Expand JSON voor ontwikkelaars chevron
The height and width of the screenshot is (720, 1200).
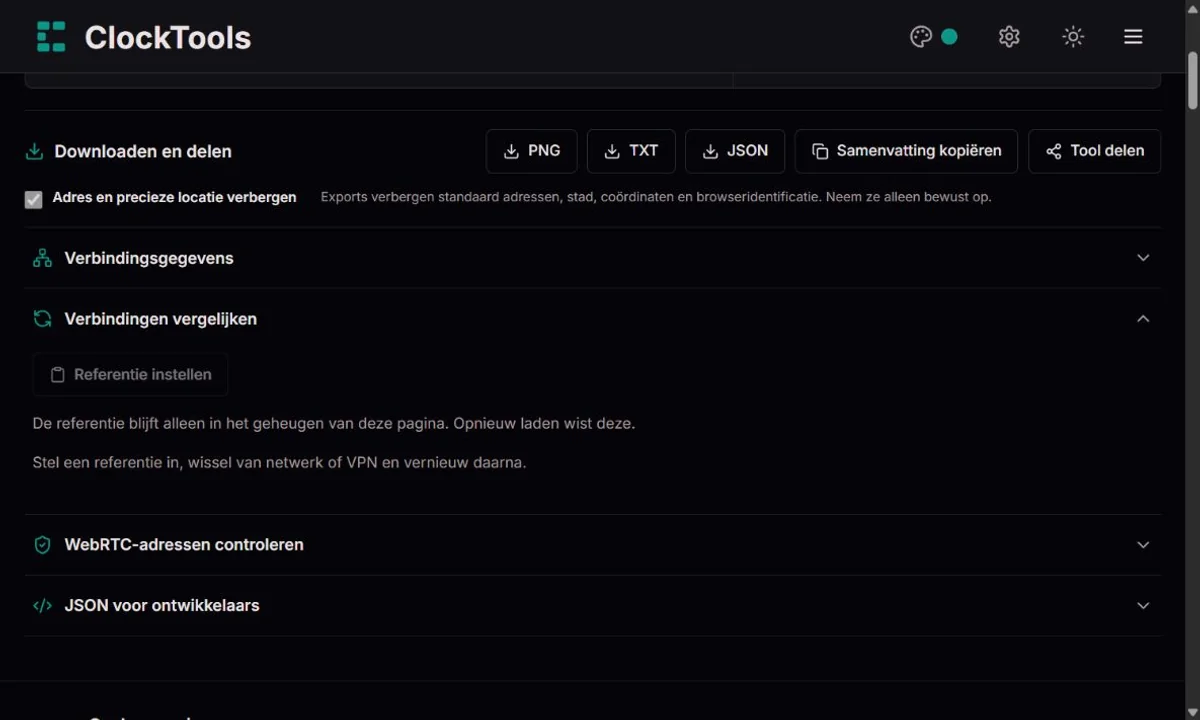(x=1144, y=606)
